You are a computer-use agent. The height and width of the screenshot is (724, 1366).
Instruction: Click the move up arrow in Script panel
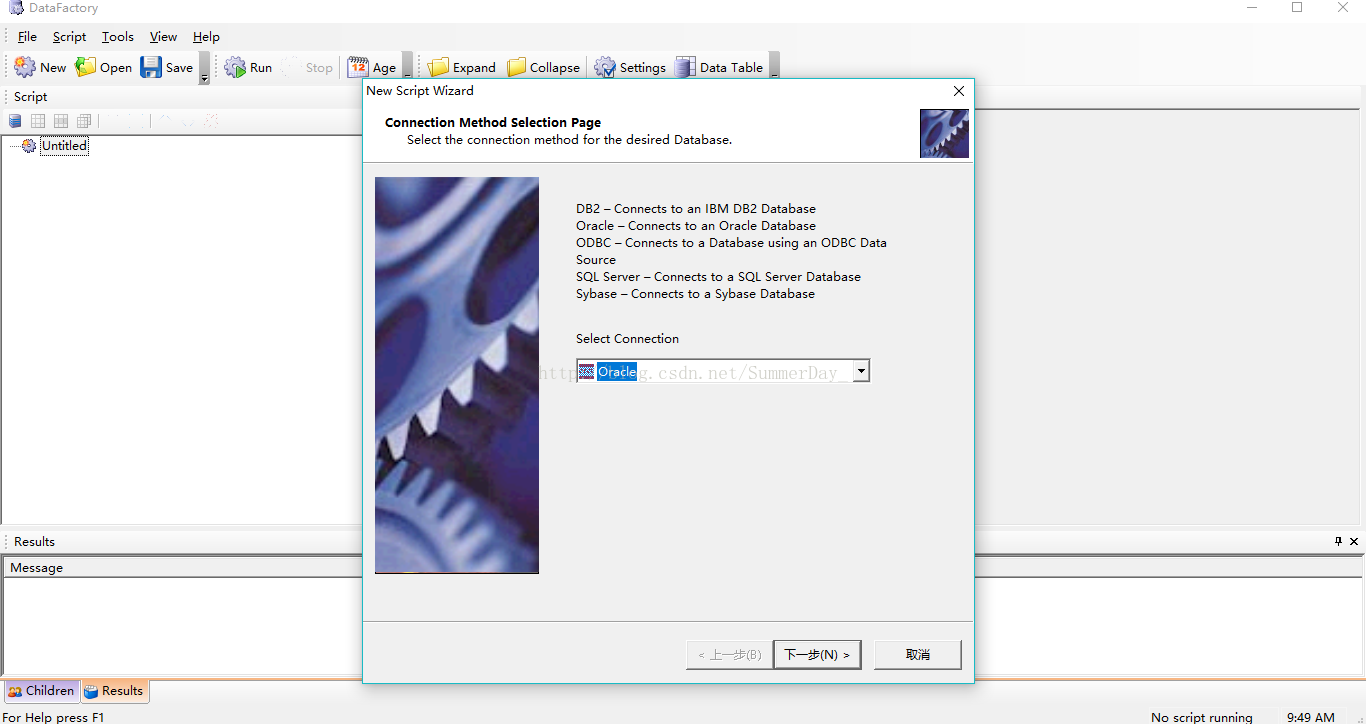point(166,121)
